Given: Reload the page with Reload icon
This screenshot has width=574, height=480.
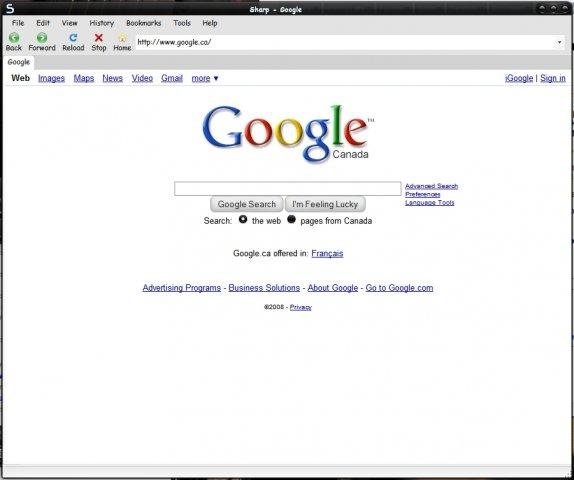Looking at the screenshot, I should (73, 37).
